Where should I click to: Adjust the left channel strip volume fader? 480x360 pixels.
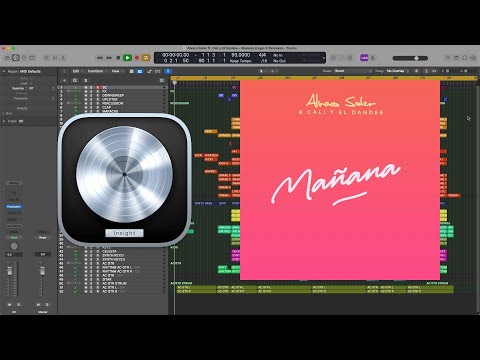point(10,271)
